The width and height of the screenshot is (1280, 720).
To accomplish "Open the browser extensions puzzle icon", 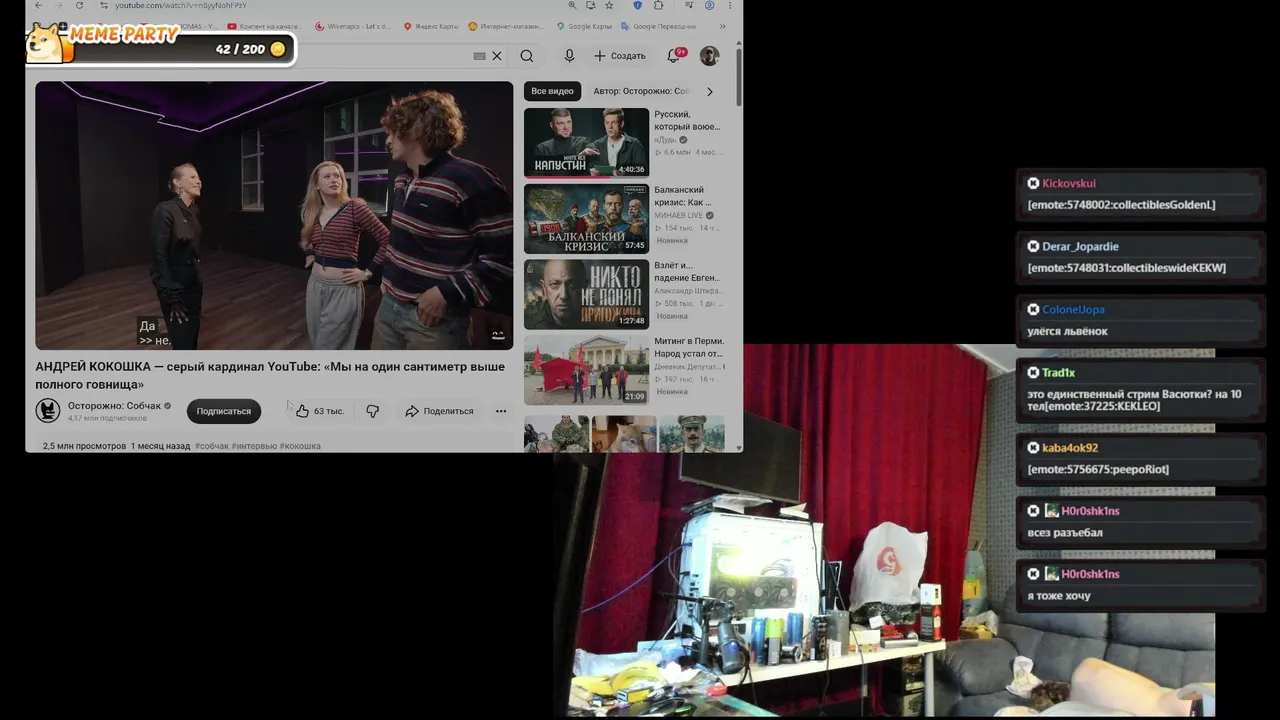I will tap(658, 6).
